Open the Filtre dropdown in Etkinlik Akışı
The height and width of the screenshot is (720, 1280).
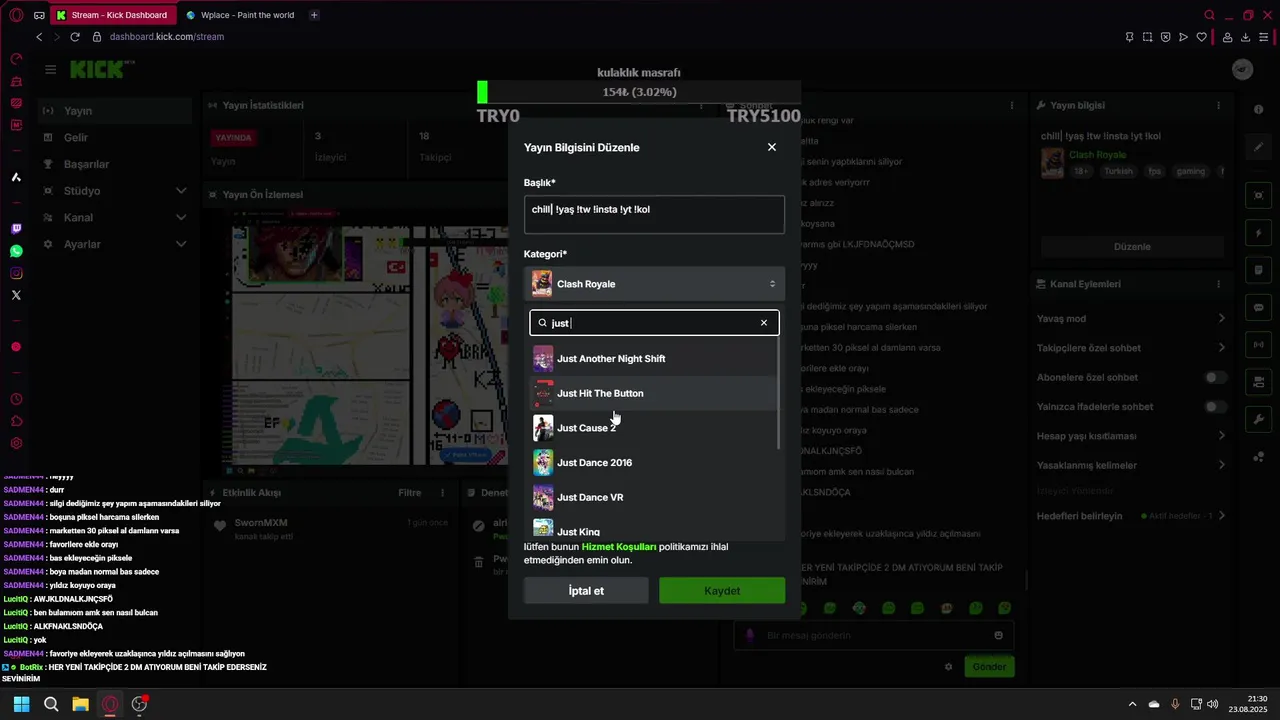coord(410,493)
